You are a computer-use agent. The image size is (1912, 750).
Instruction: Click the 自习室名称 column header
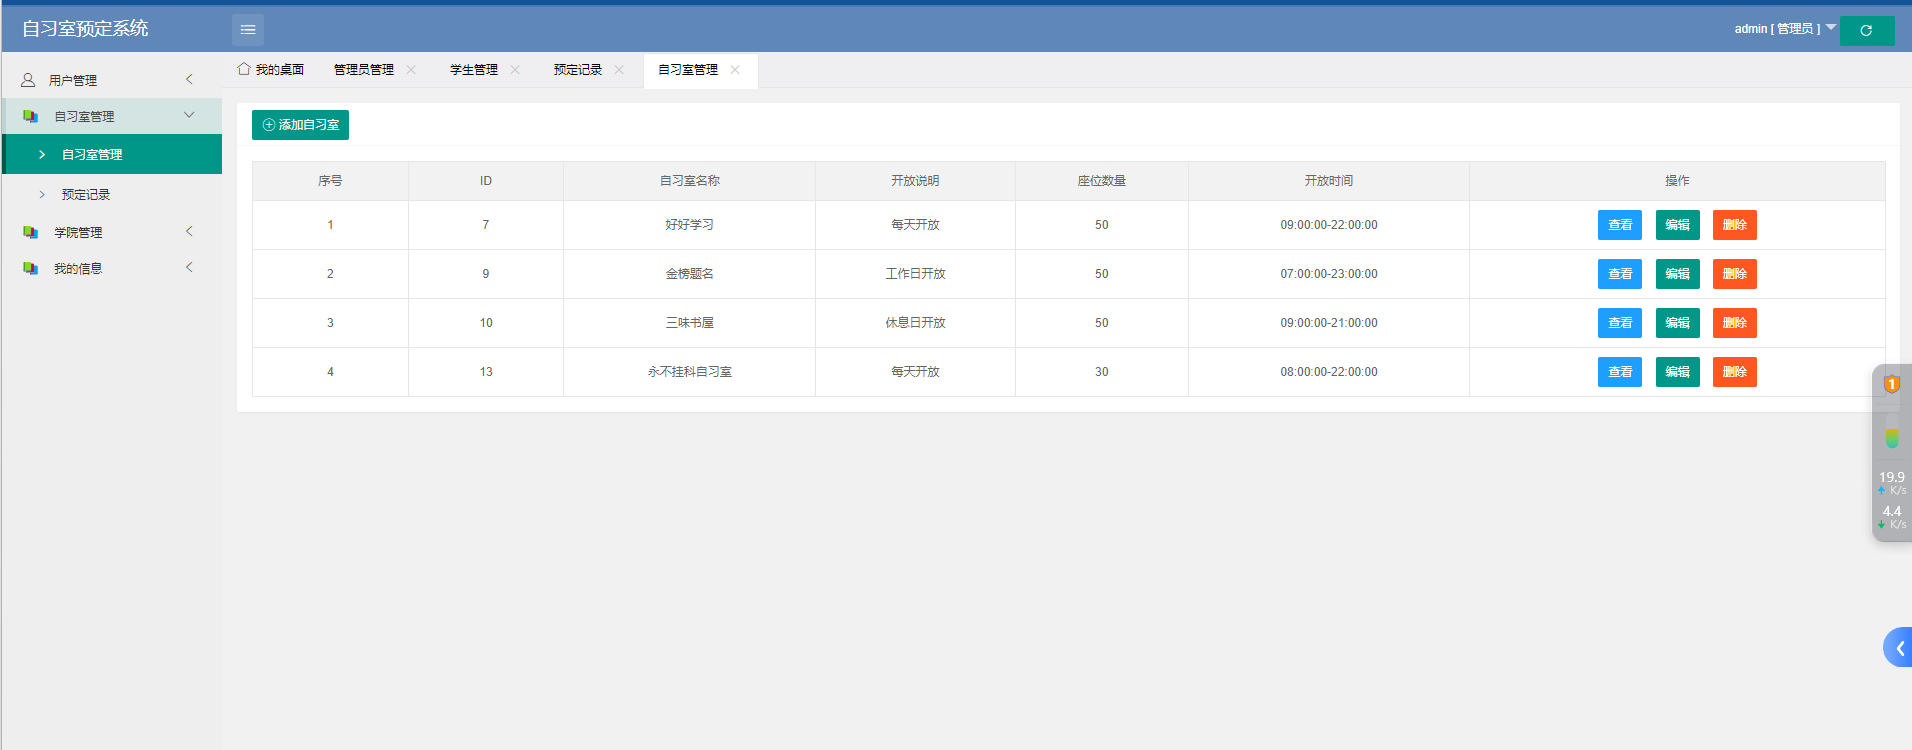689,181
